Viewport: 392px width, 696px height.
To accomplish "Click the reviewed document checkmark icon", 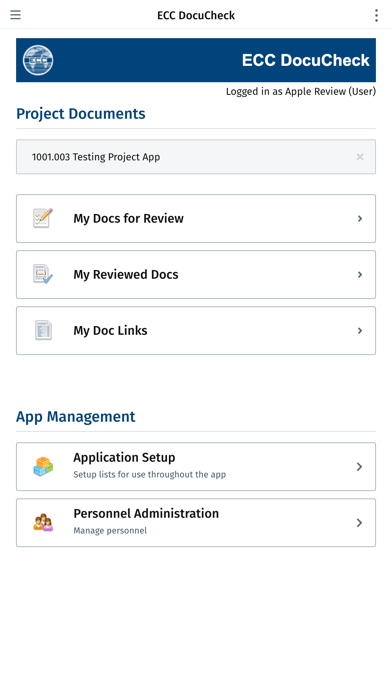I will [43, 274].
